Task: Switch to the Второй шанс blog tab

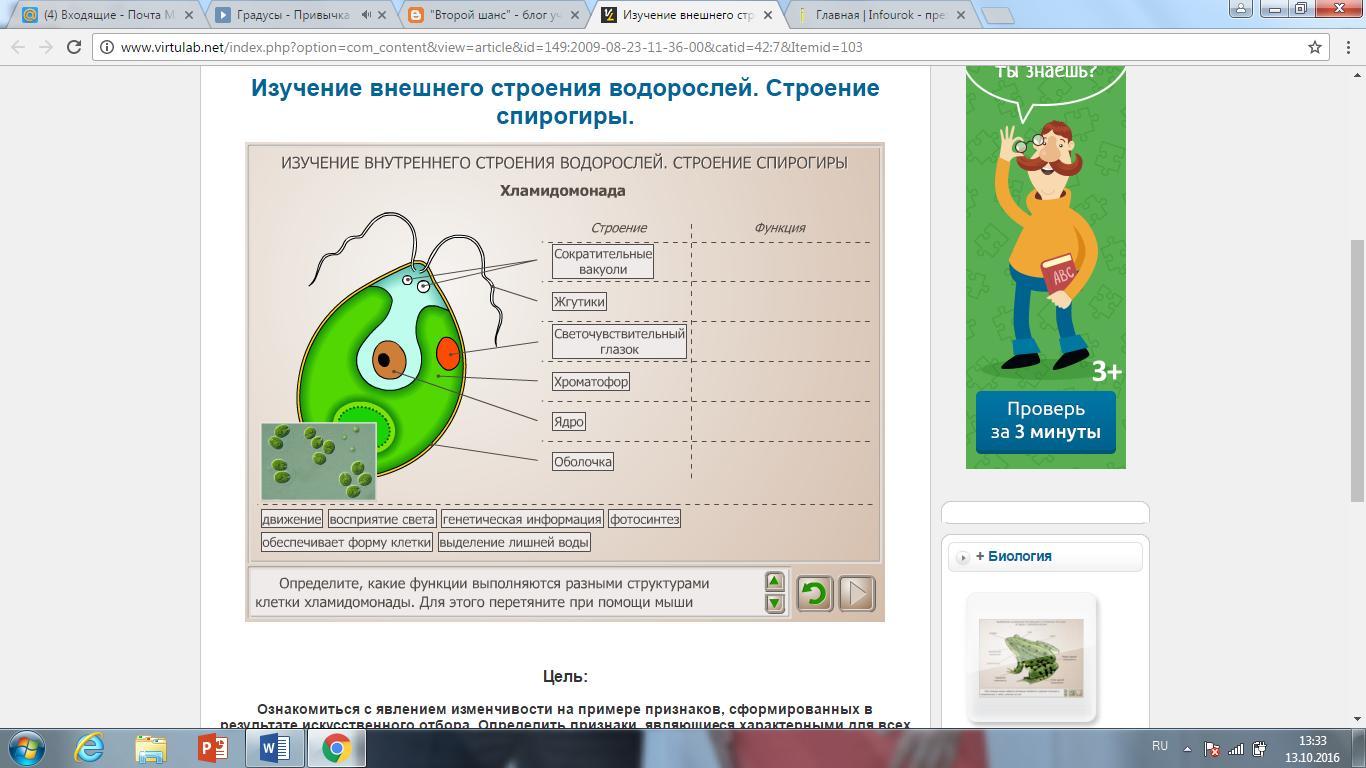Action: click(x=495, y=15)
